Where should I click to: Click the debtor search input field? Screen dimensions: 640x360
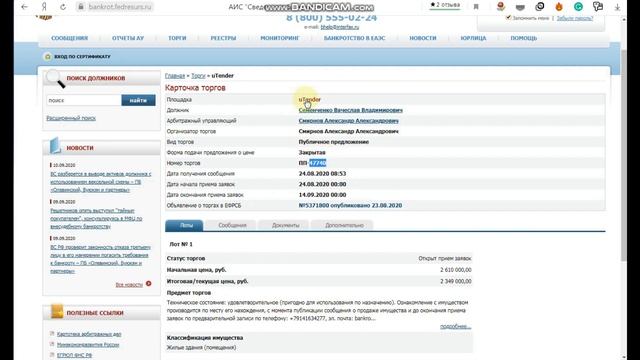84,100
